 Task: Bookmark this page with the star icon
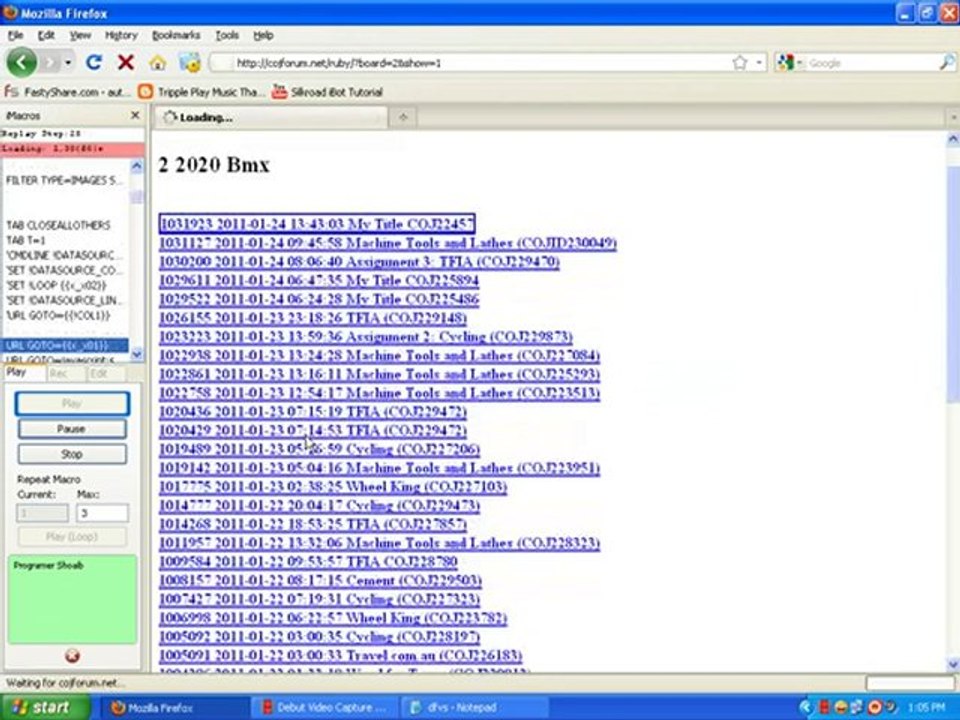(x=740, y=62)
